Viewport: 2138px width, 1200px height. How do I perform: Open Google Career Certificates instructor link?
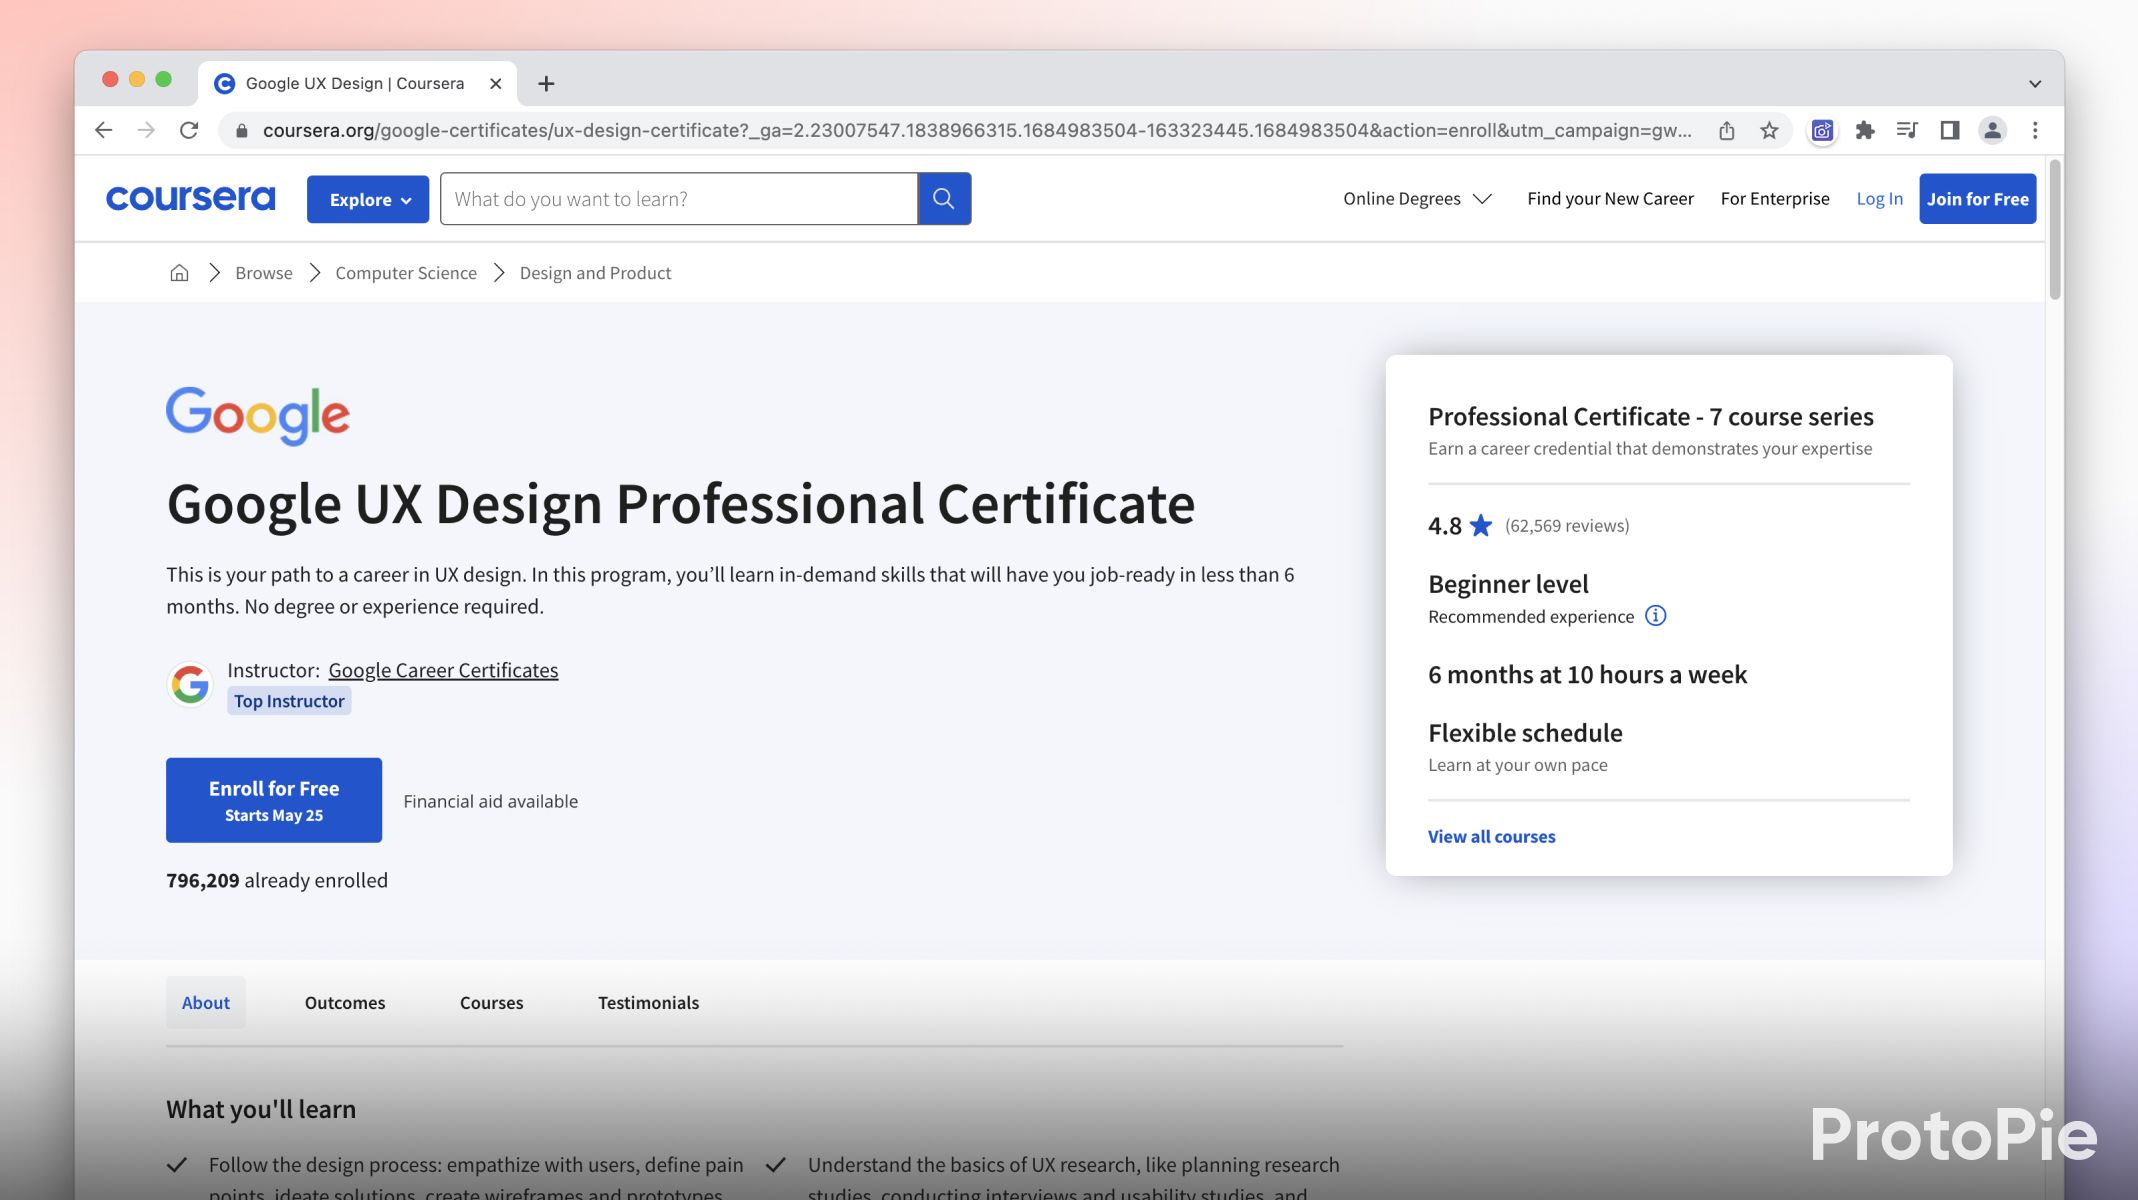pyautogui.click(x=443, y=669)
